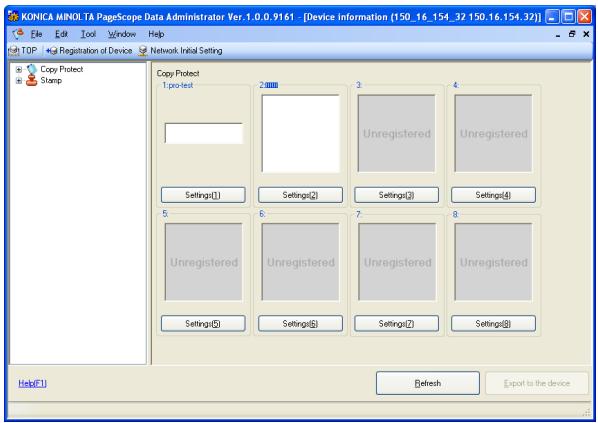Open the Help(F1) link
This screenshot has height=423, width=598.
[x=33, y=383]
